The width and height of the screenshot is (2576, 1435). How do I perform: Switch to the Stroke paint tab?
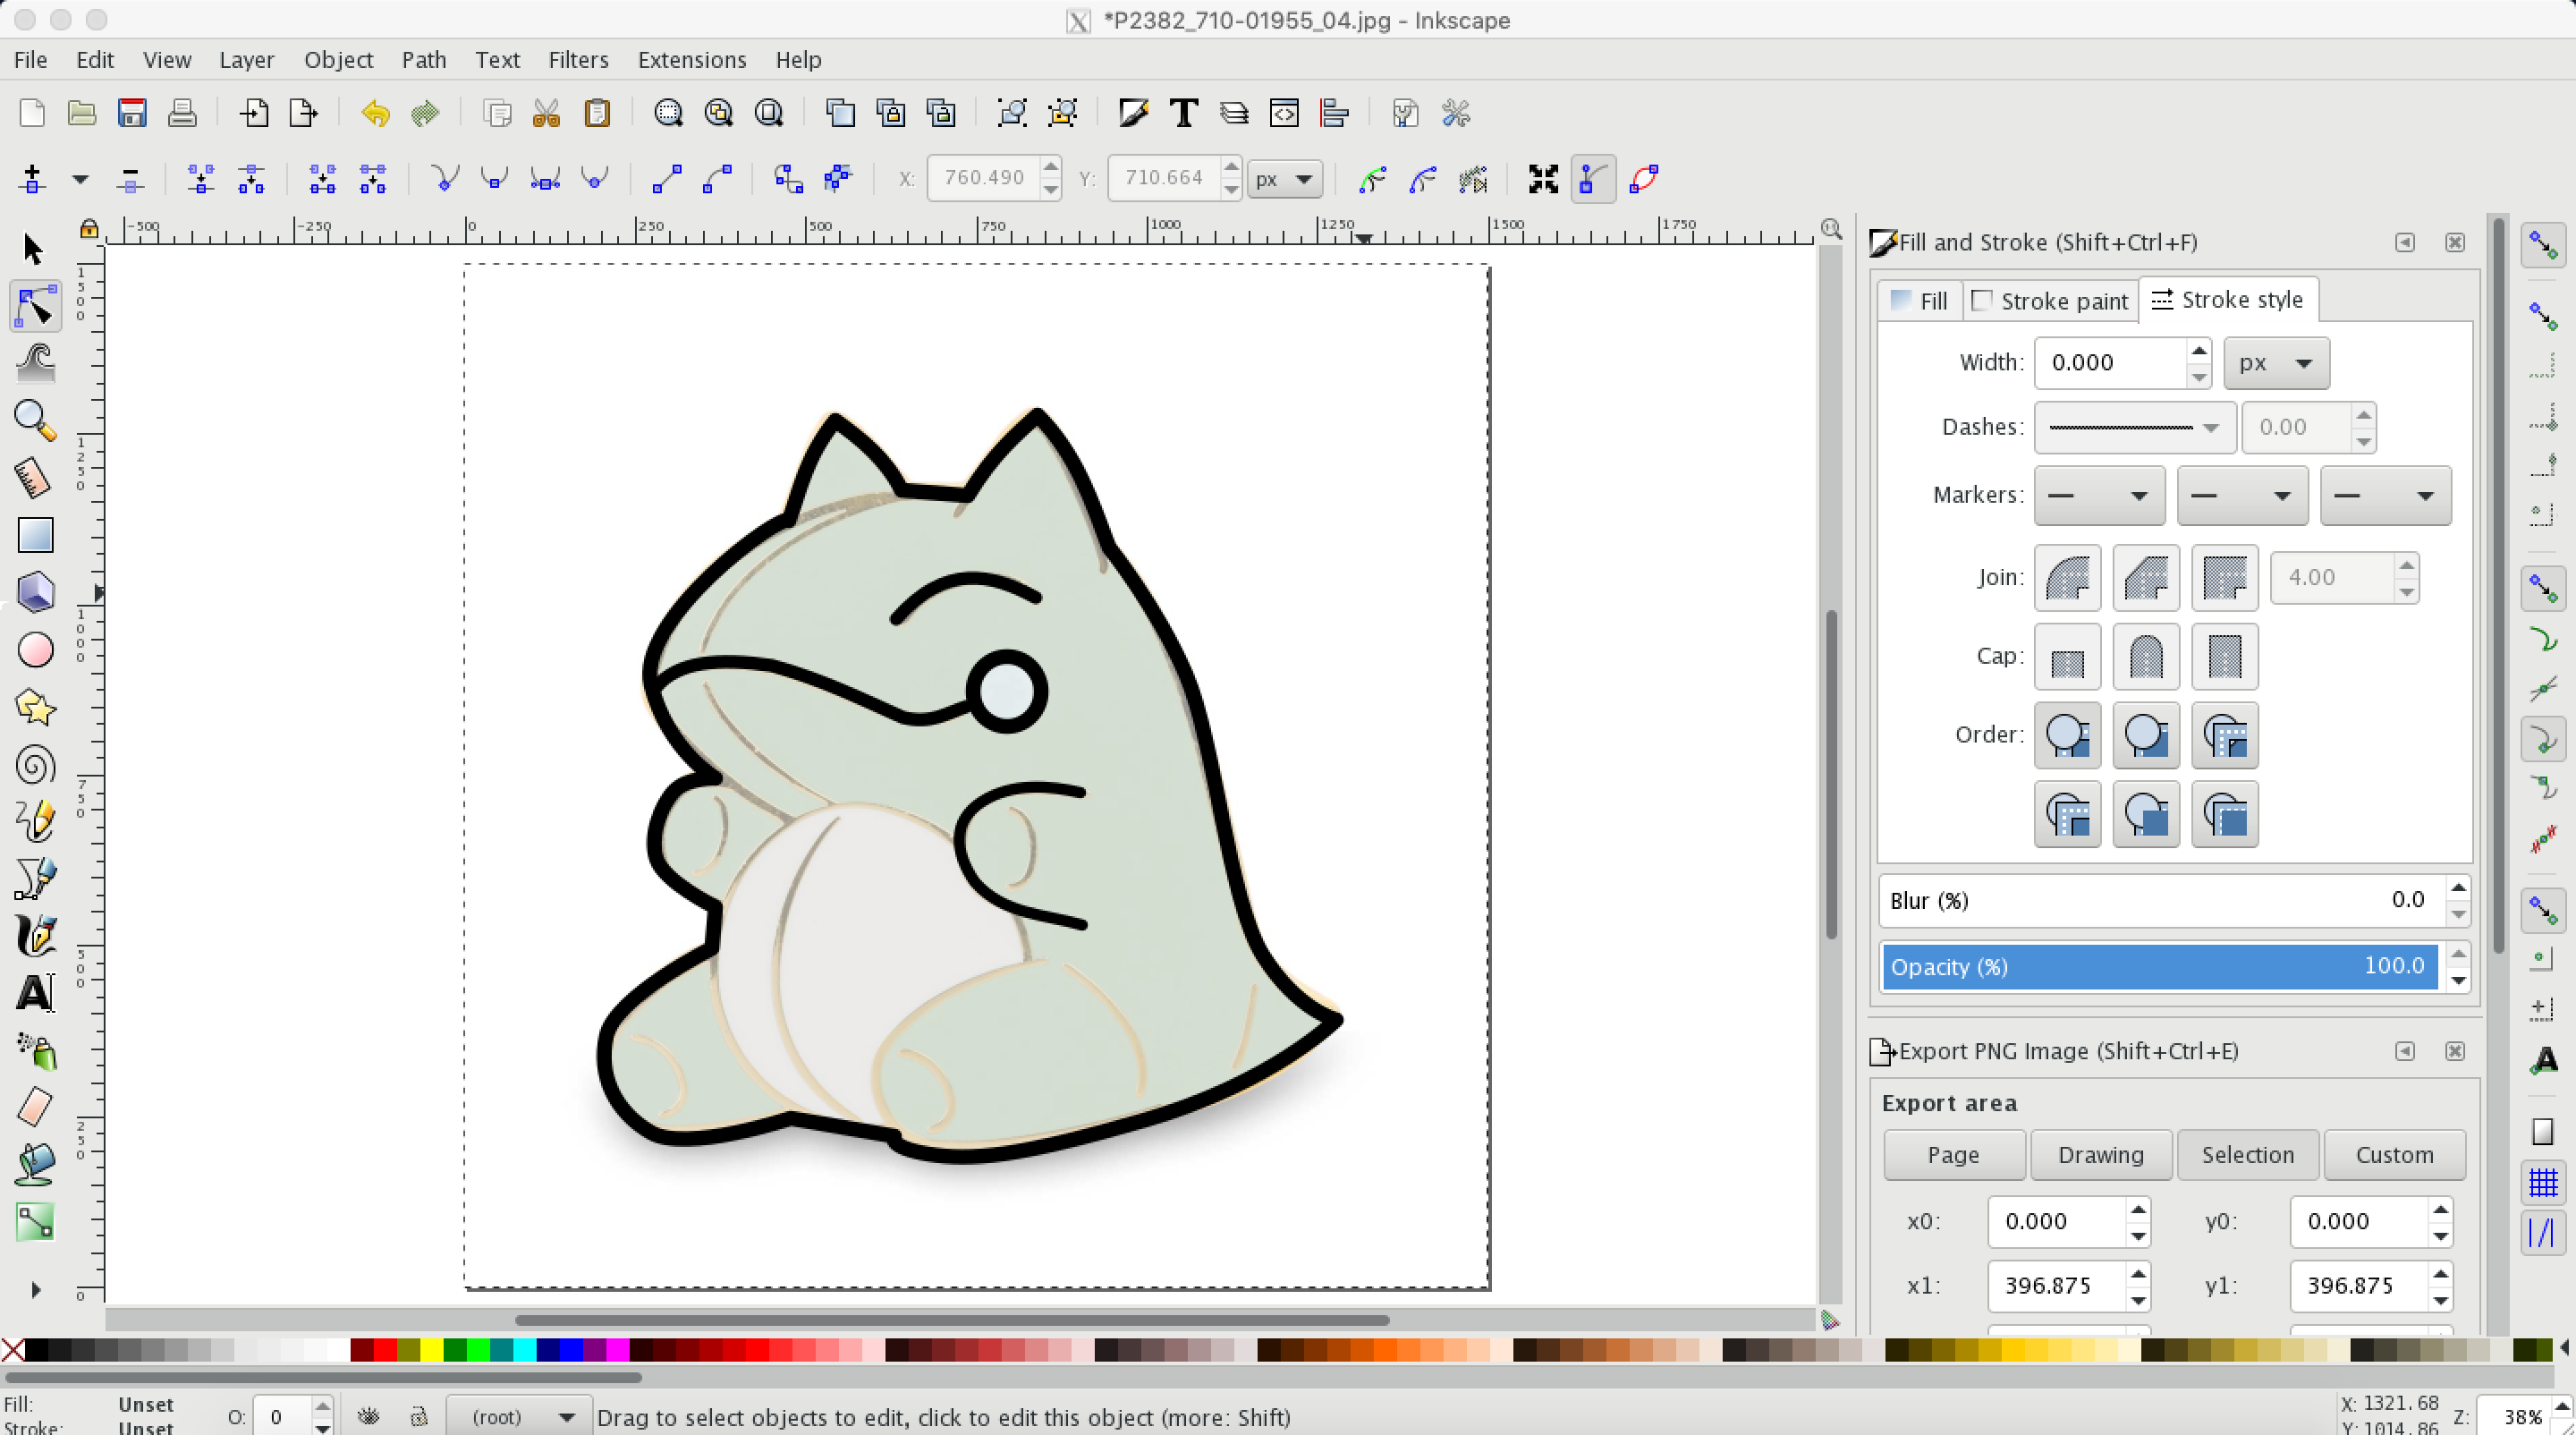(x=2050, y=301)
